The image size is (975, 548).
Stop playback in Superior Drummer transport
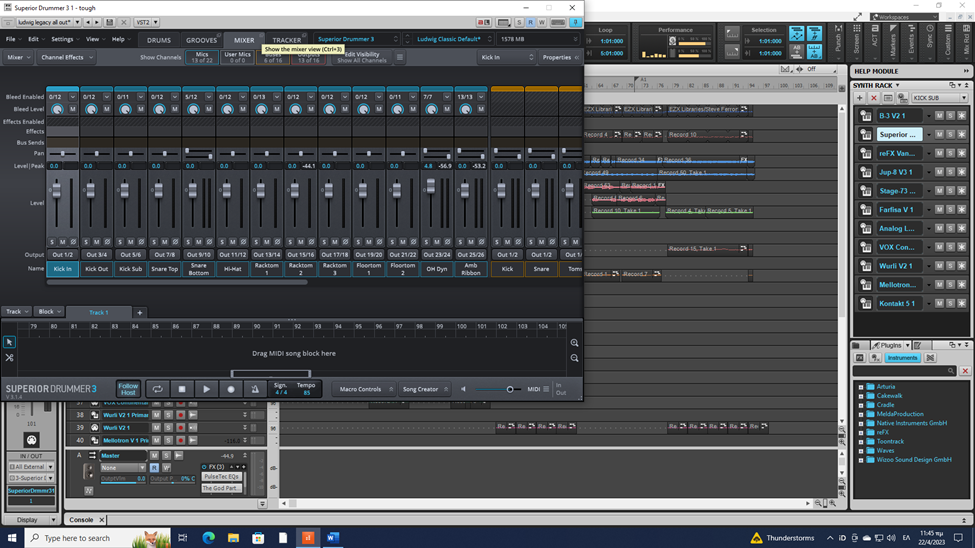(x=182, y=389)
